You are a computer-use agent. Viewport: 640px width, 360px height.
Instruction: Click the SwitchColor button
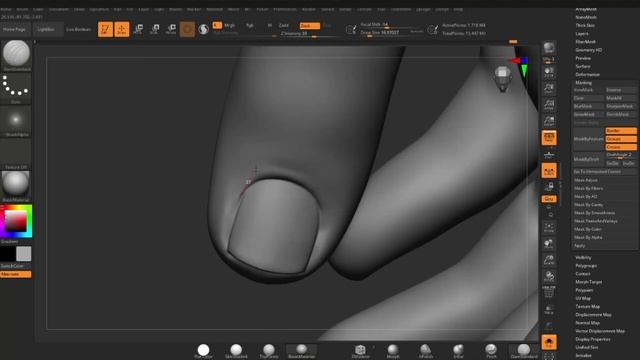(16, 266)
